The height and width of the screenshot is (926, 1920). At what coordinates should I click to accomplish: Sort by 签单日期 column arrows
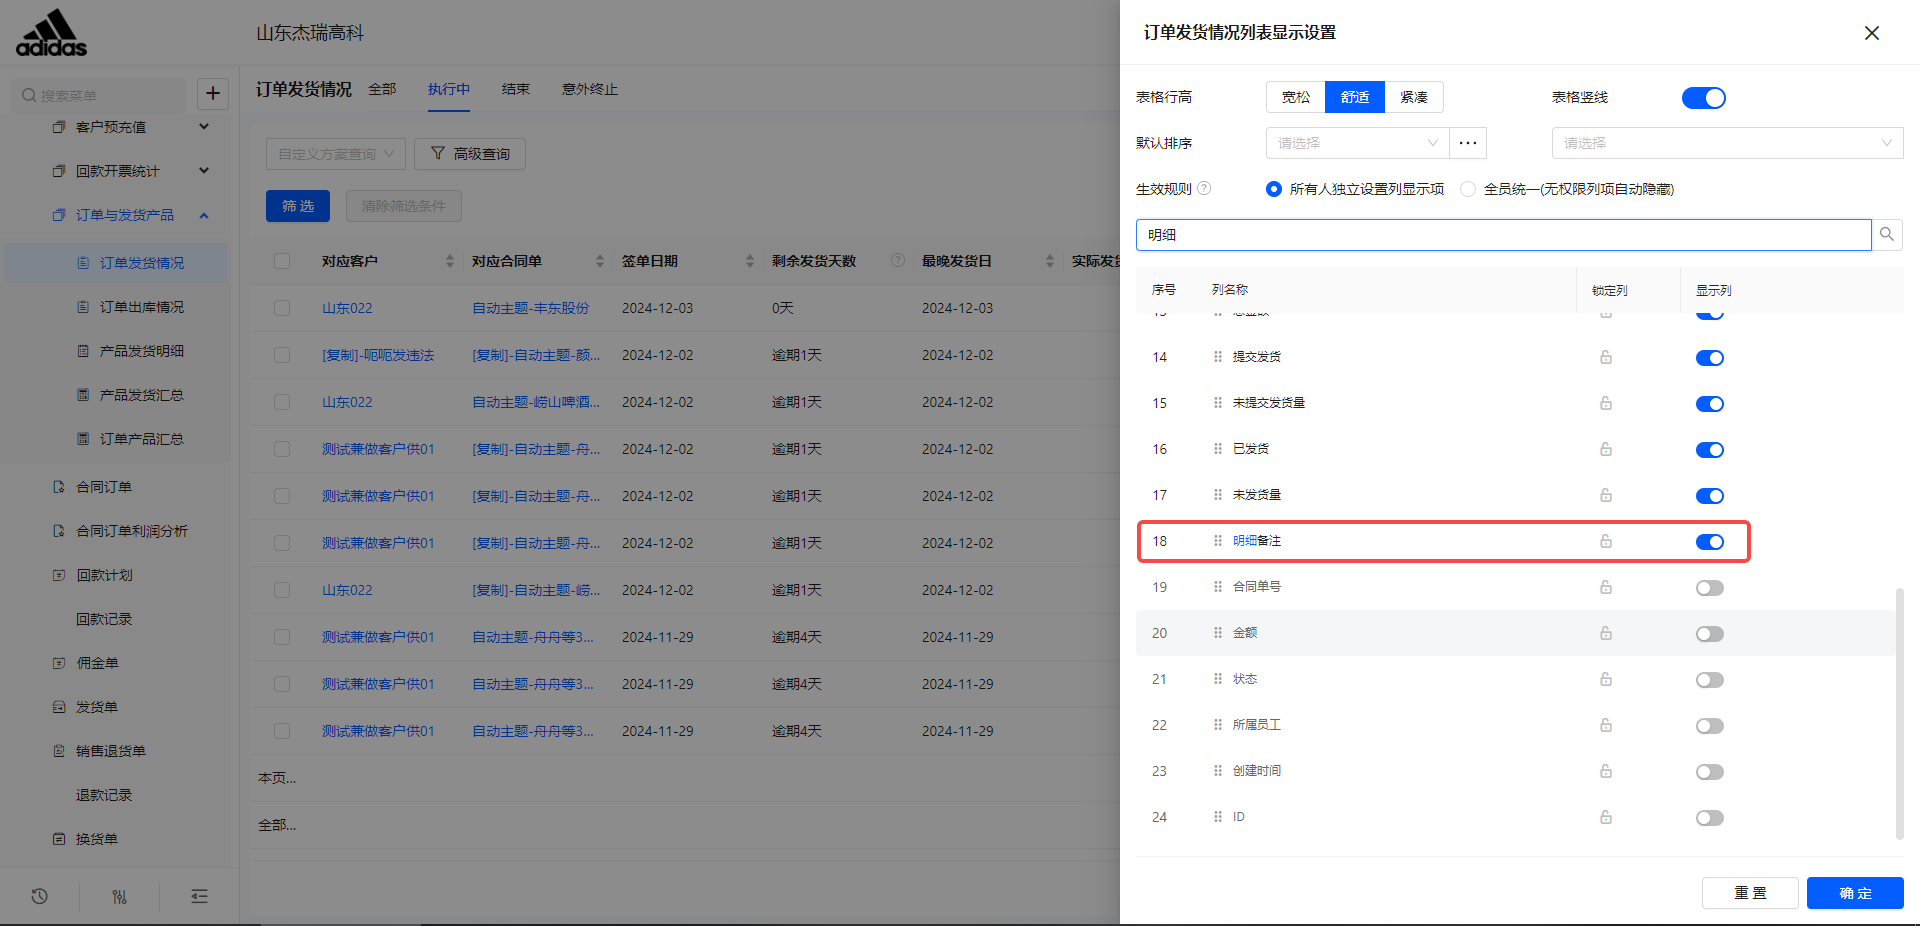[x=749, y=261]
